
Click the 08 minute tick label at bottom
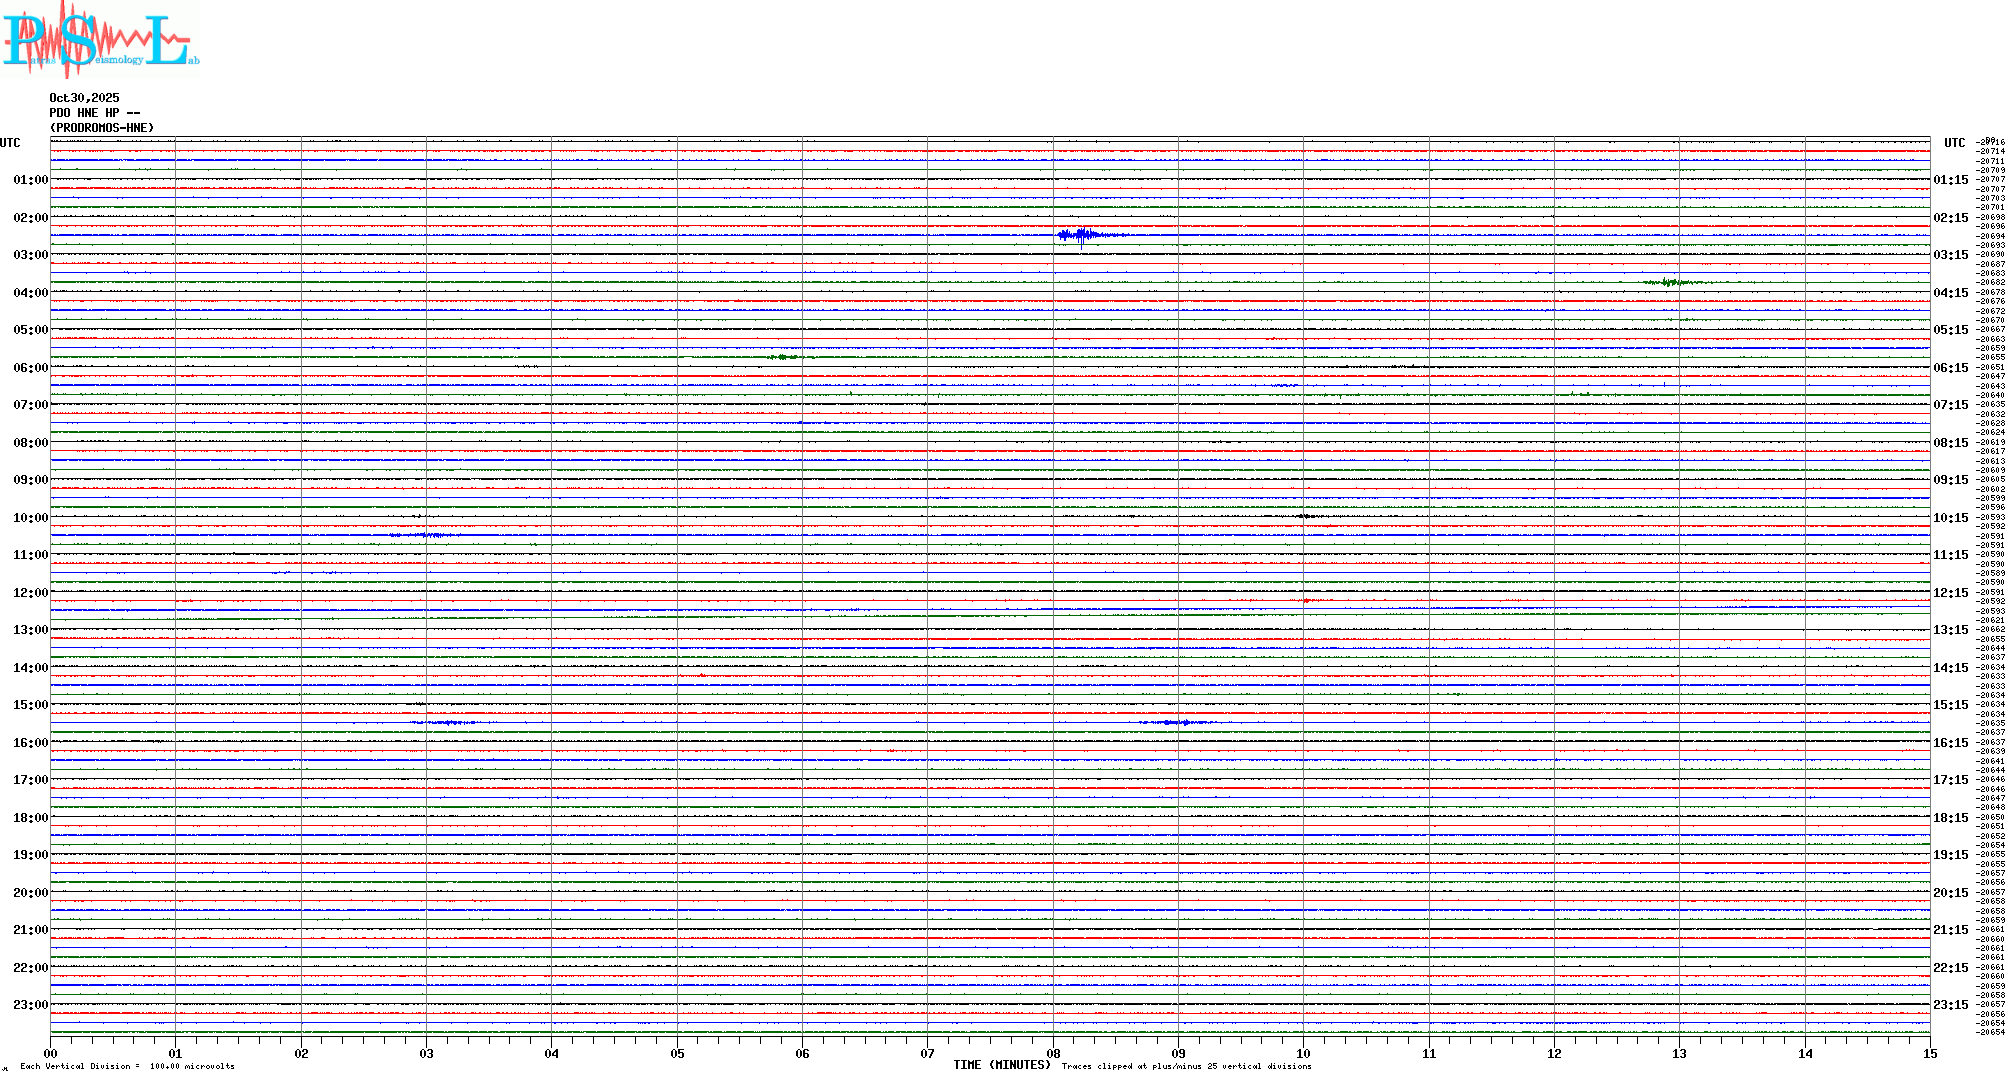coord(1053,1053)
